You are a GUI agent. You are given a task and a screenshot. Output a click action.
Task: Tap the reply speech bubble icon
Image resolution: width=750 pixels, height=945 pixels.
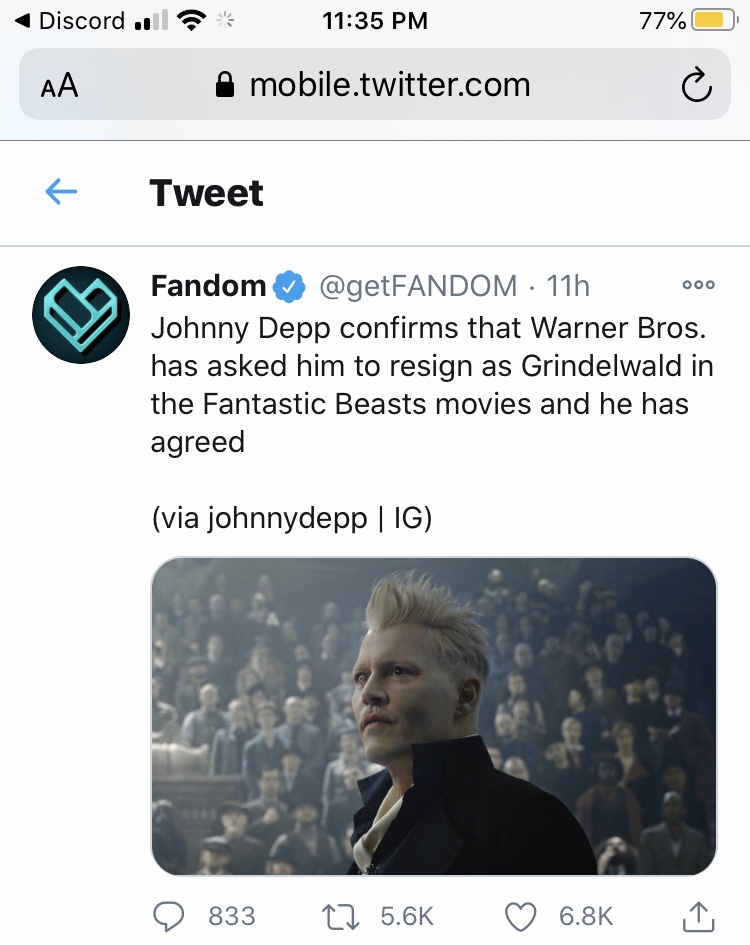(x=168, y=916)
